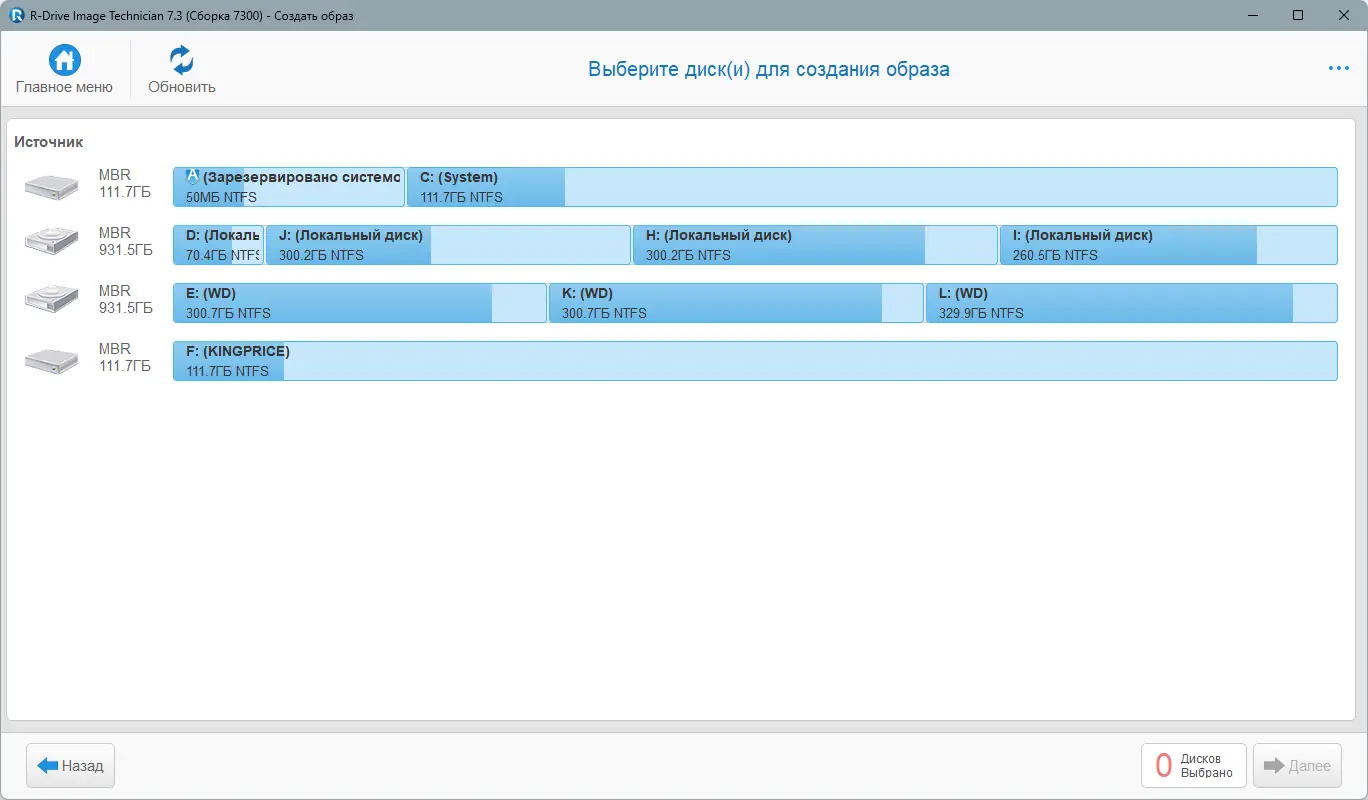Screen dimensions: 1368x800
Task: Open the three-dots more options menu
Action: tap(1339, 68)
